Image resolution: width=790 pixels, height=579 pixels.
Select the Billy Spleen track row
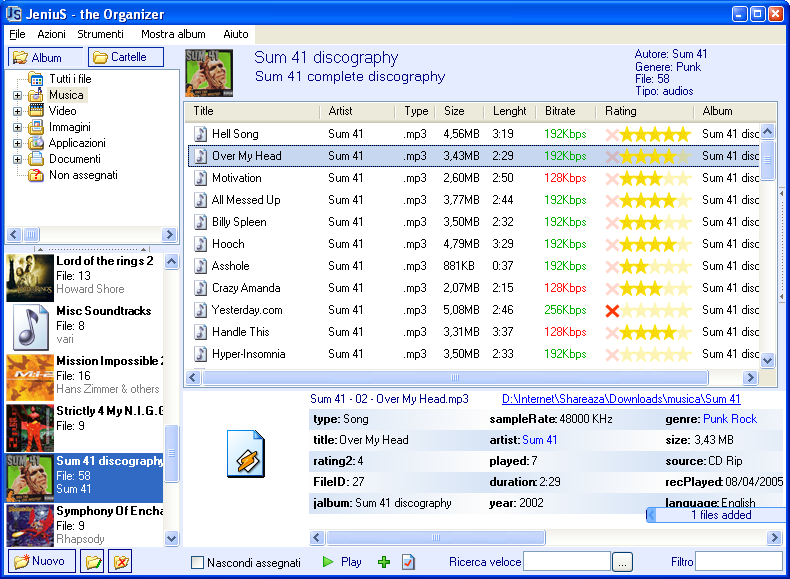474,222
